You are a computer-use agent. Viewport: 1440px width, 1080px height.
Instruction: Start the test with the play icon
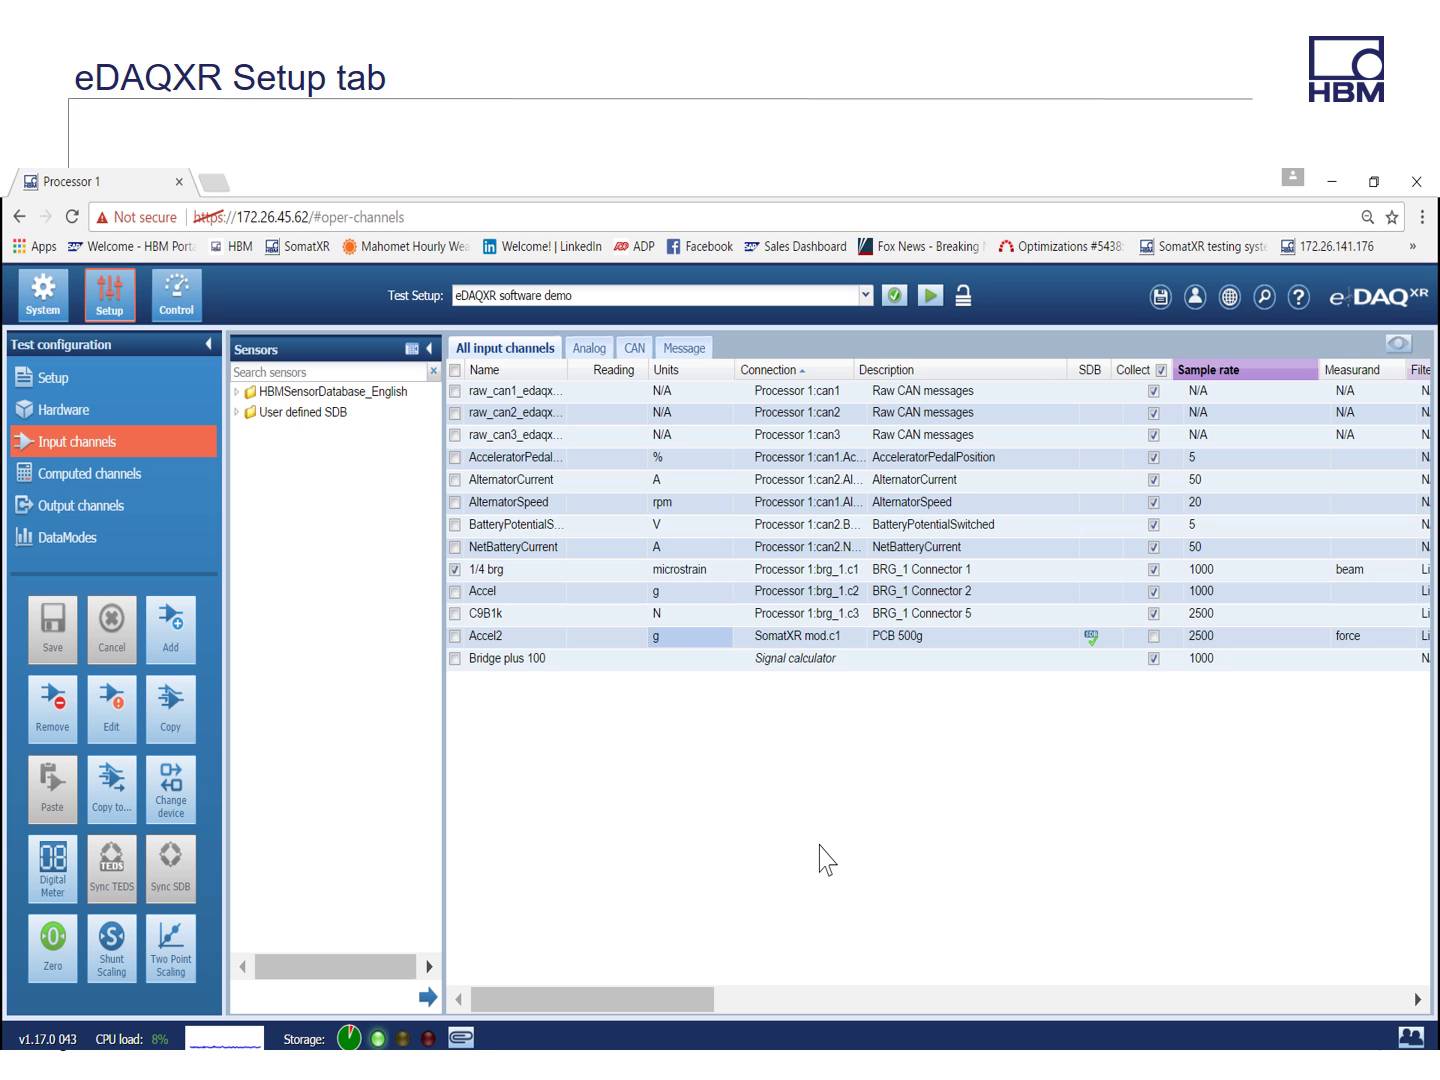(x=931, y=295)
